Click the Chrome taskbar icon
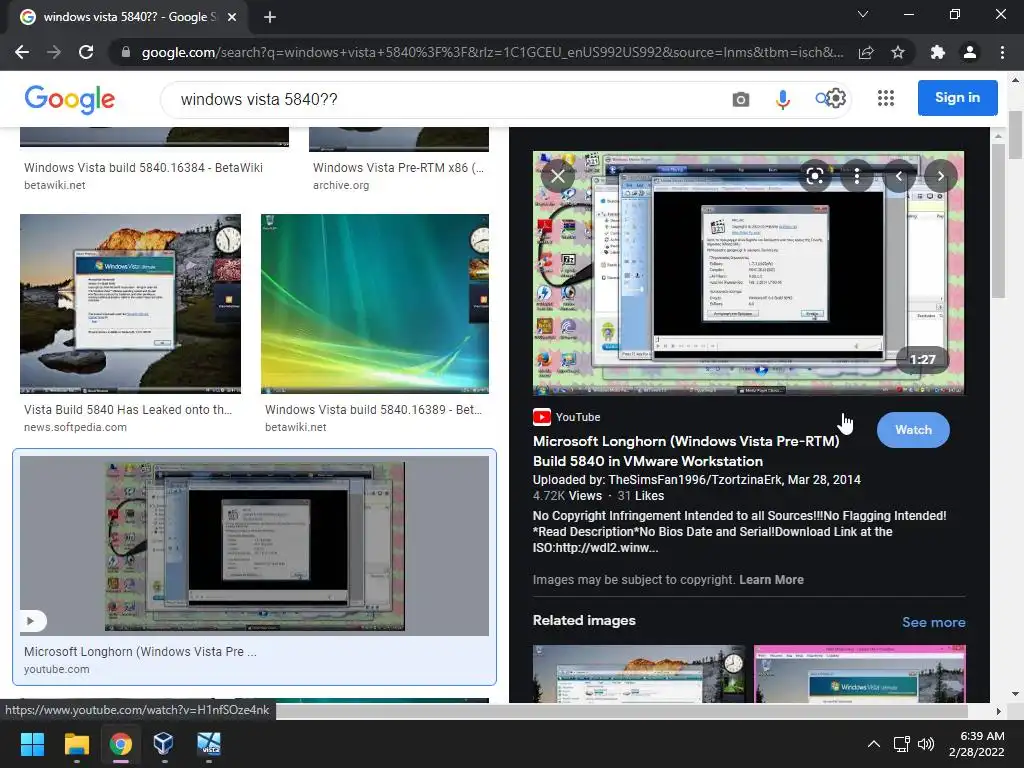This screenshot has height=768, width=1024. 121,744
